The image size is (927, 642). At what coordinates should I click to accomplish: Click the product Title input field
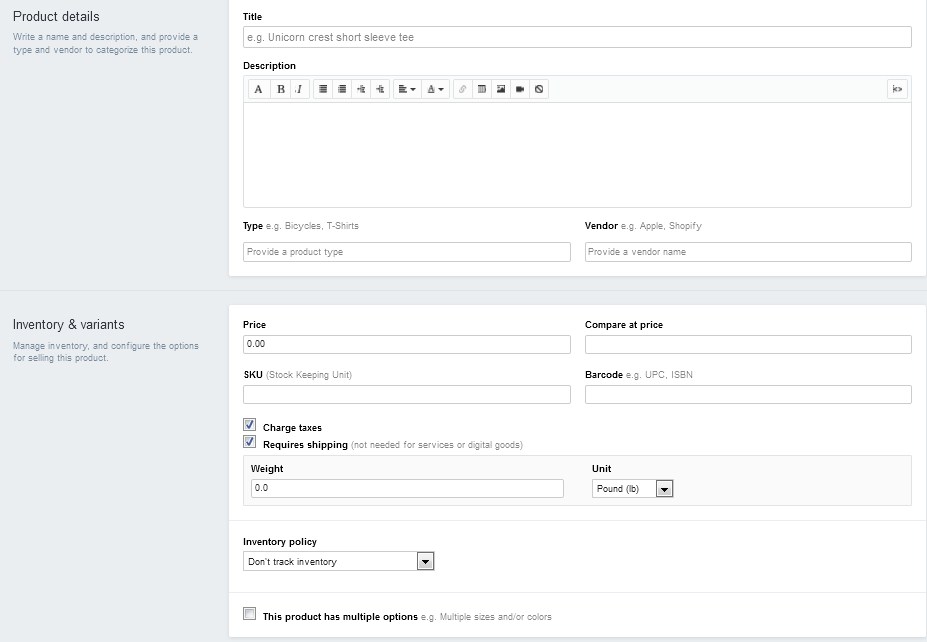click(x=577, y=37)
